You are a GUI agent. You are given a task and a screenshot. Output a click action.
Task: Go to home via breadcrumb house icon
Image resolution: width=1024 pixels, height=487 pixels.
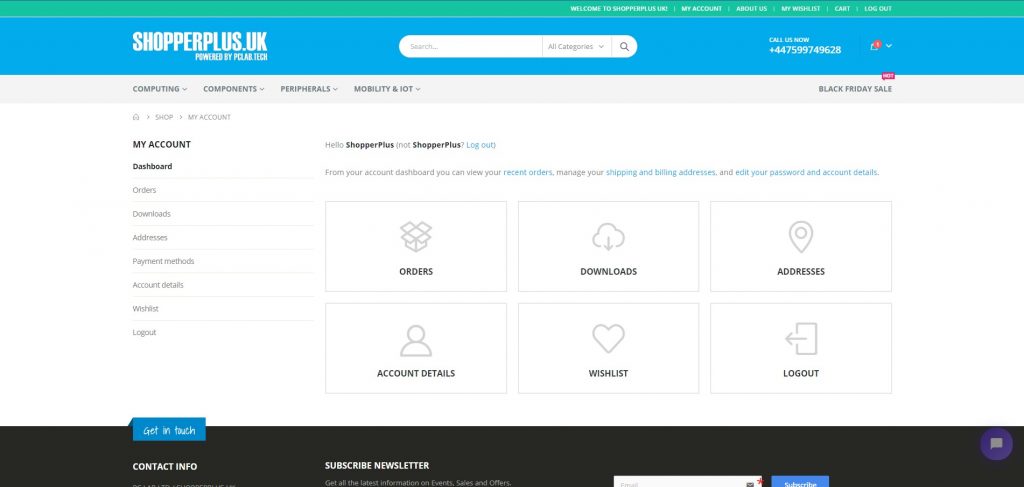coord(136,118)
